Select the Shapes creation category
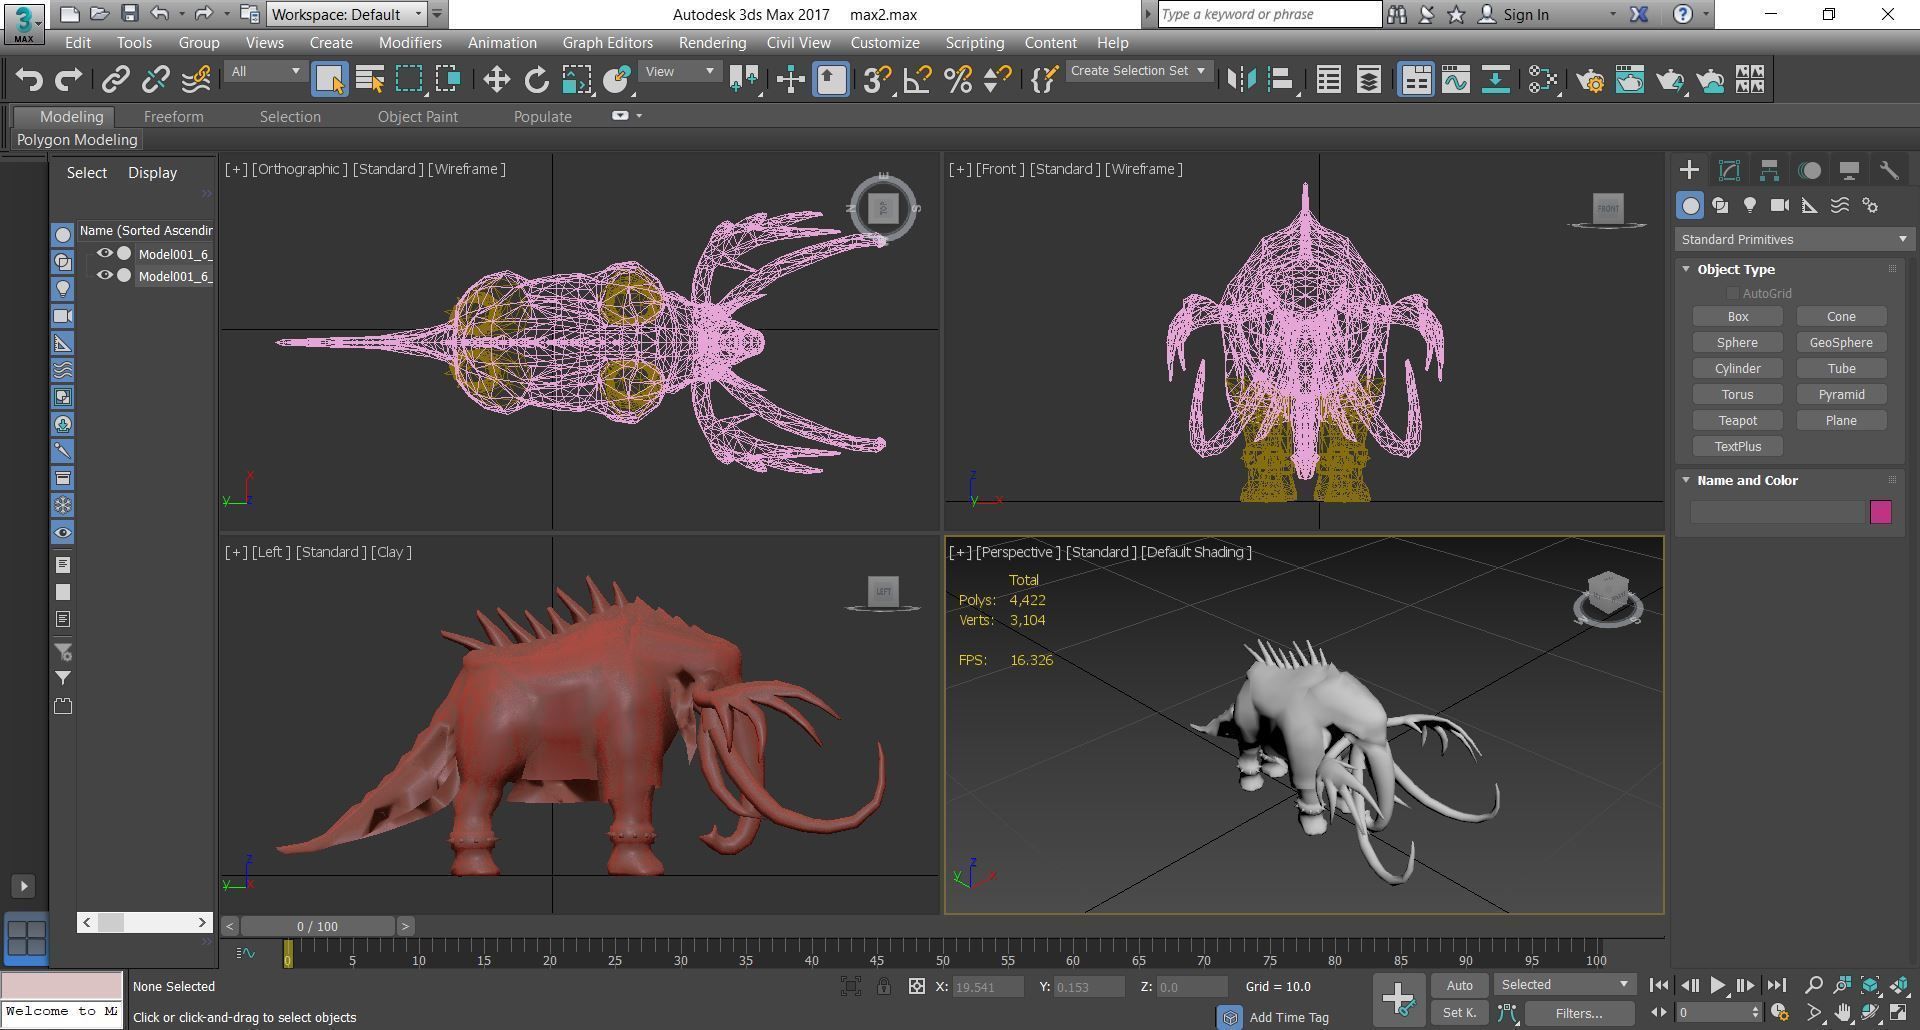Image resolution: width=1920 pixels, height=1030 pixels. click(1720, 205)
